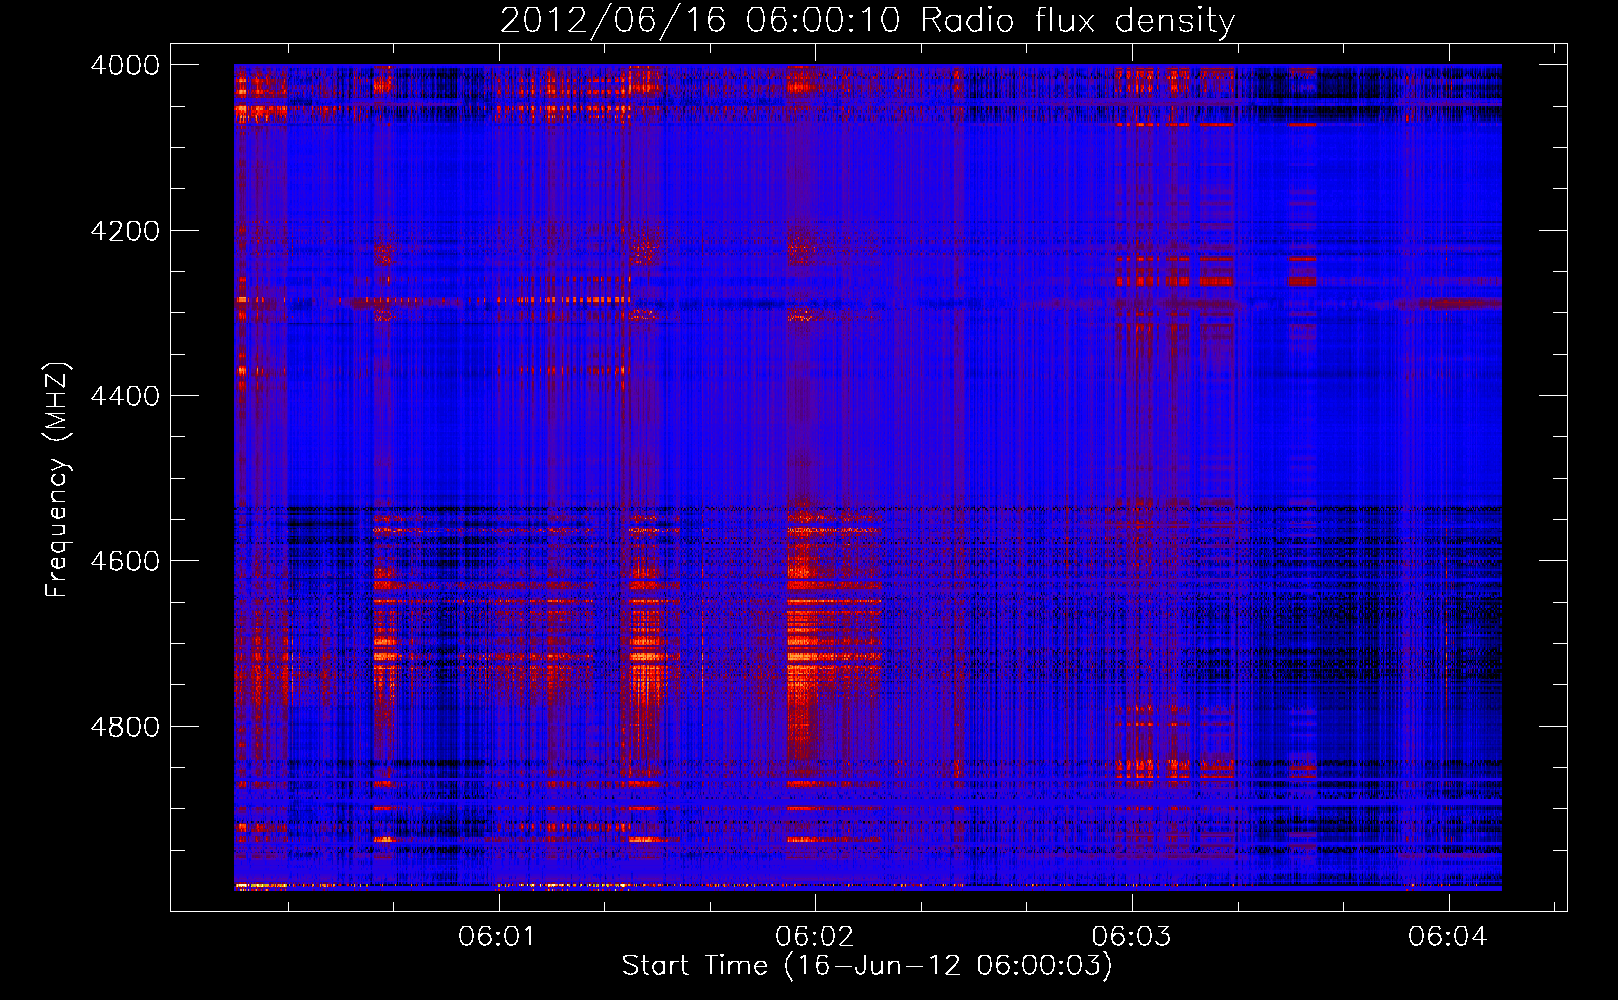Select the 4200 frequency tick label
Viewport: 1618px width, 1000px height.
125,231
